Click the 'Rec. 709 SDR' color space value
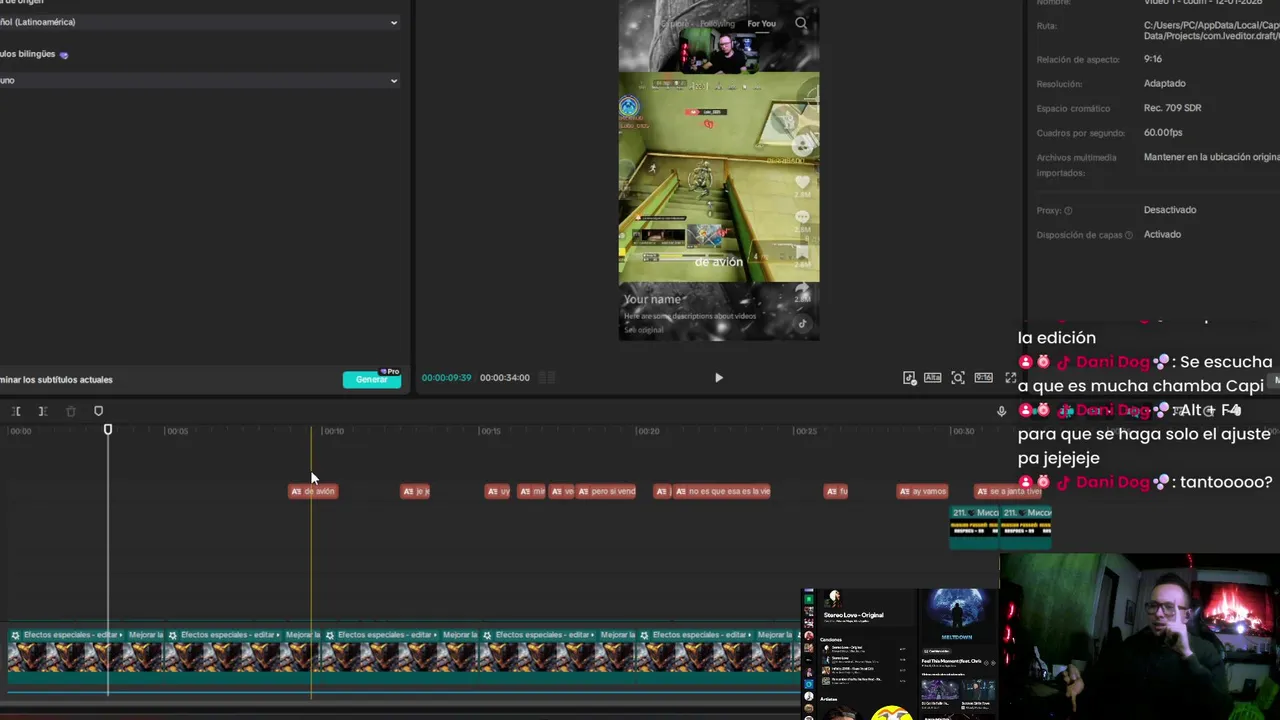Viewport: 1280px width, 720px height. (1172, 108)
